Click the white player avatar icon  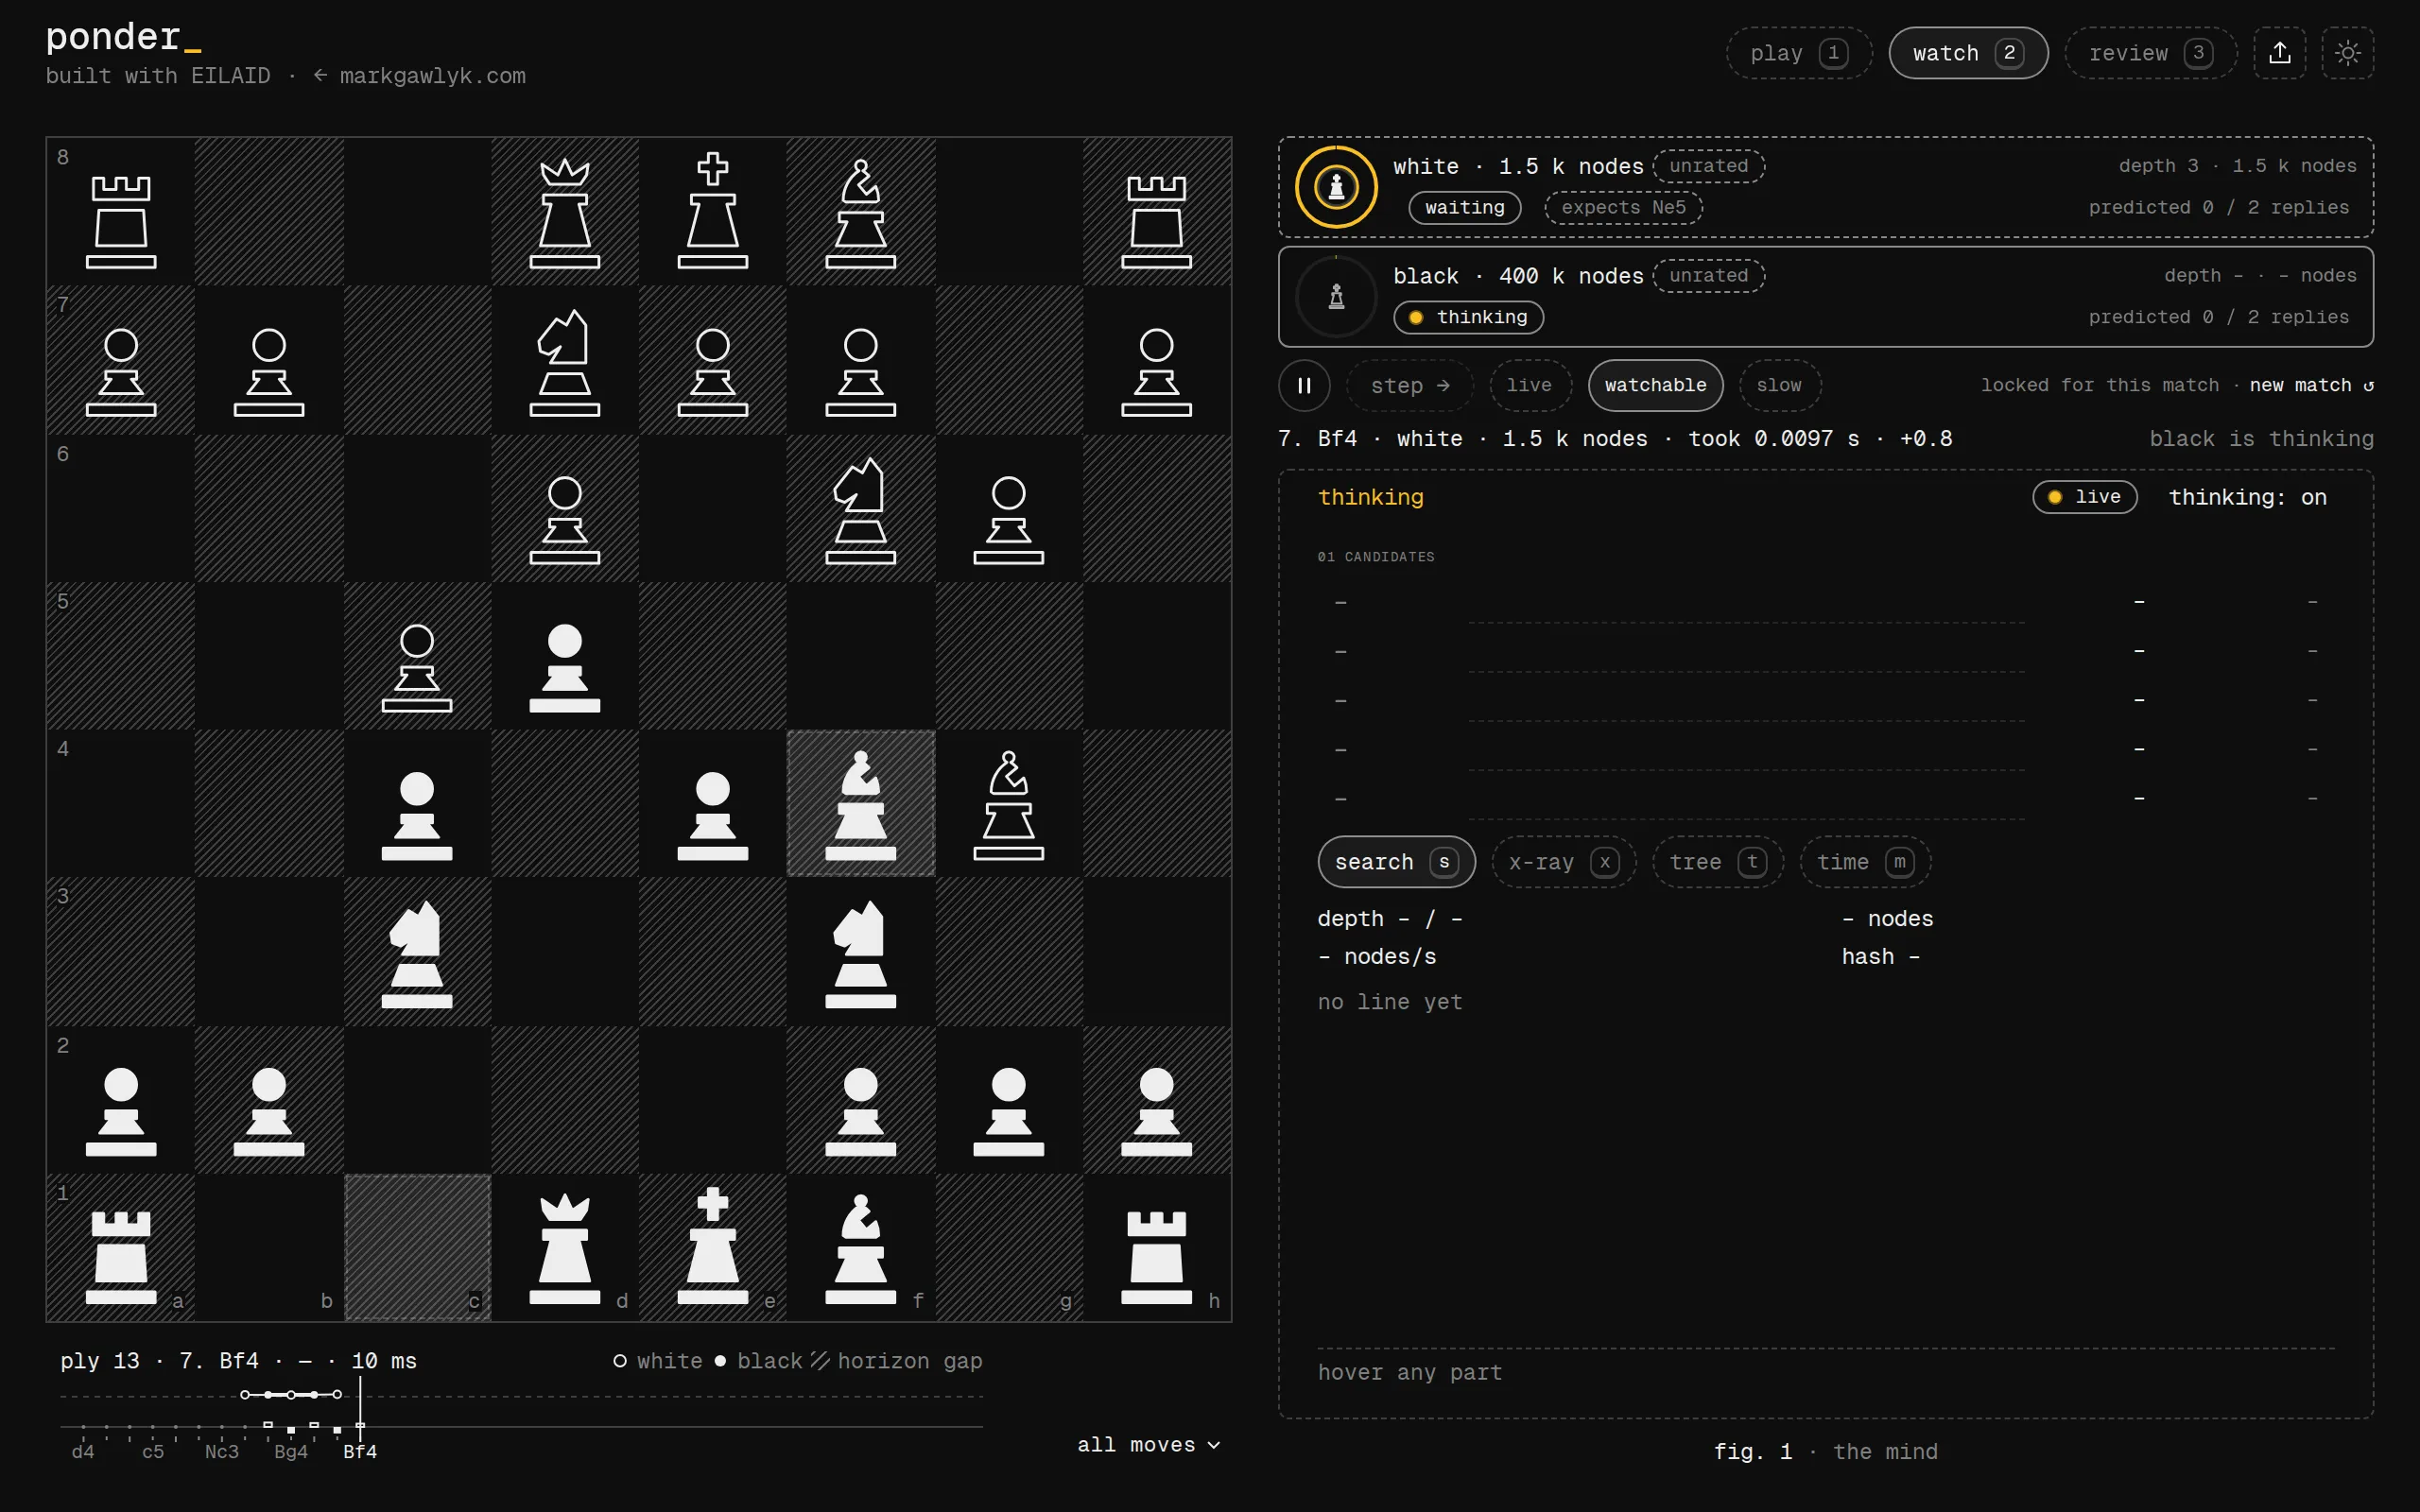[x=1336, y=187]
